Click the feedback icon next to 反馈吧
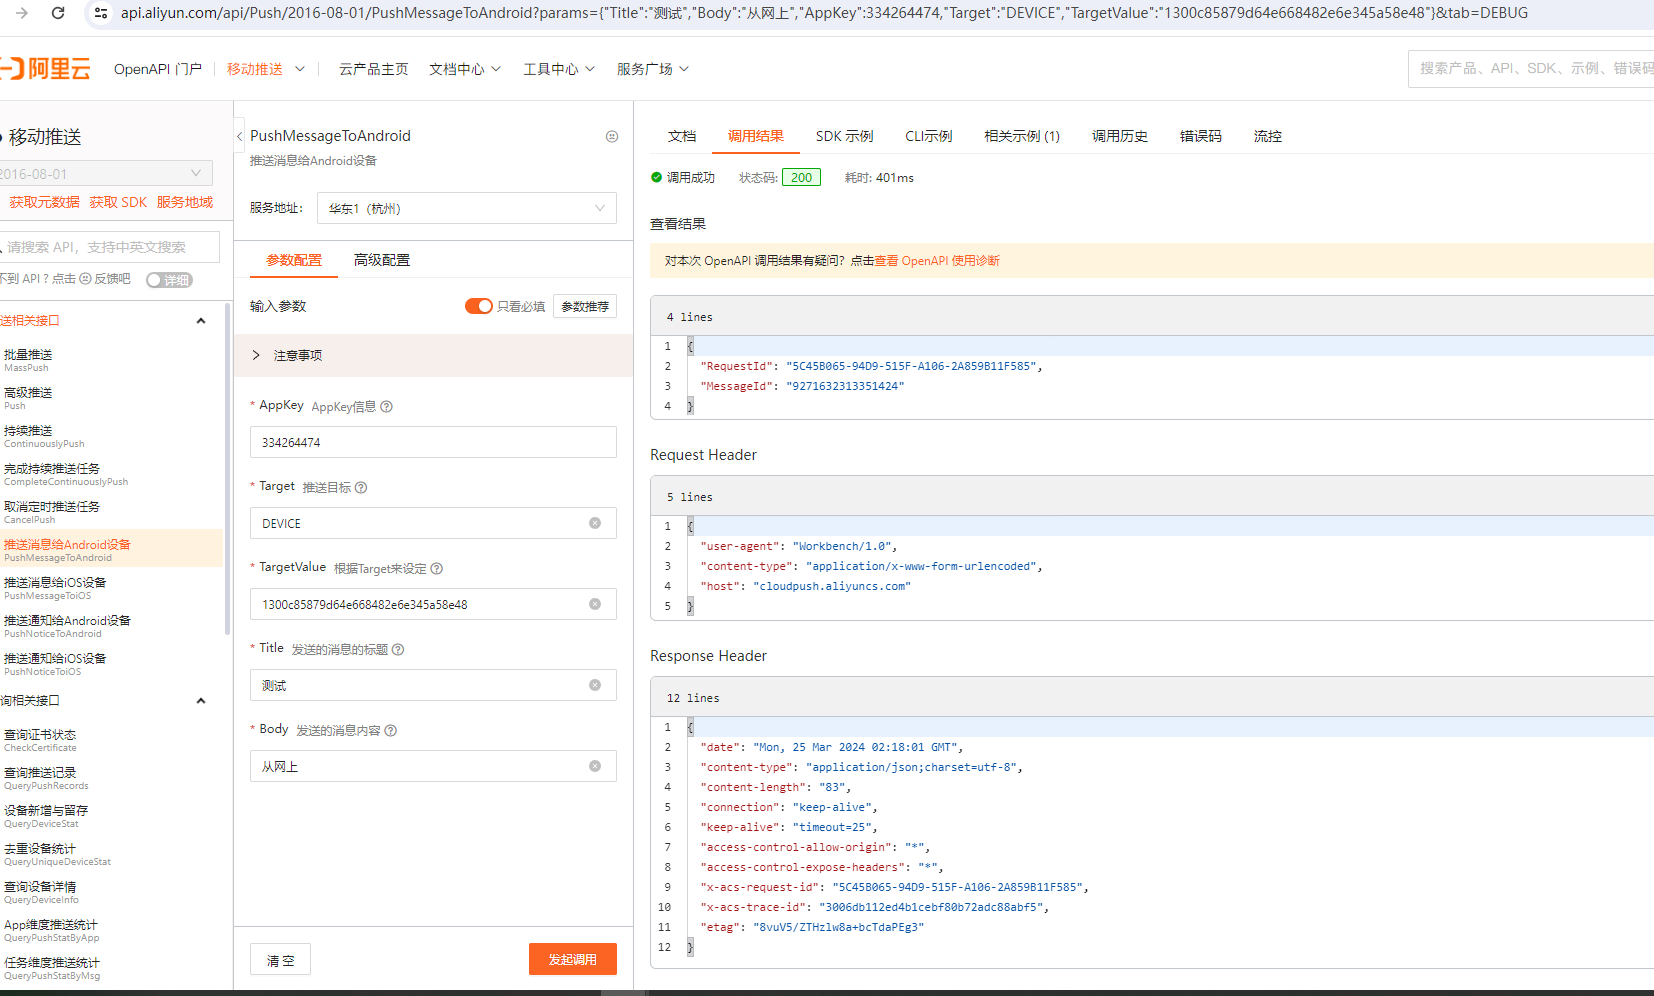The width and height of the screenshot is (1654, 996). [x=85, y=279]
